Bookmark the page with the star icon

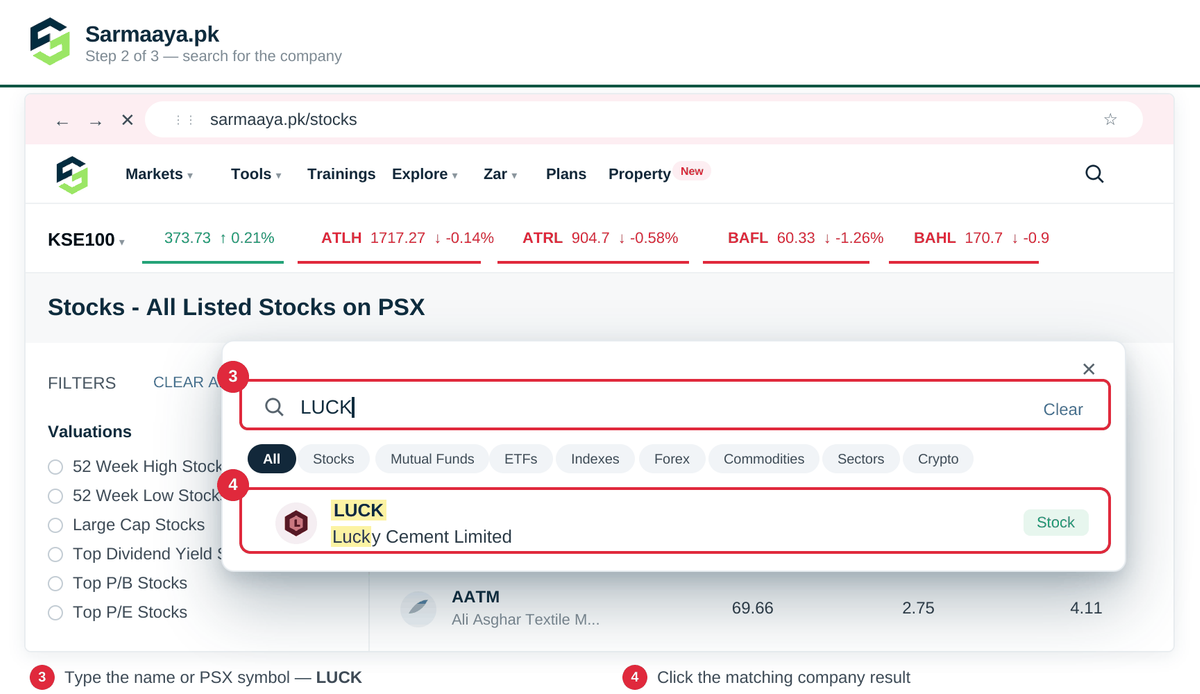coord(1110,120)
